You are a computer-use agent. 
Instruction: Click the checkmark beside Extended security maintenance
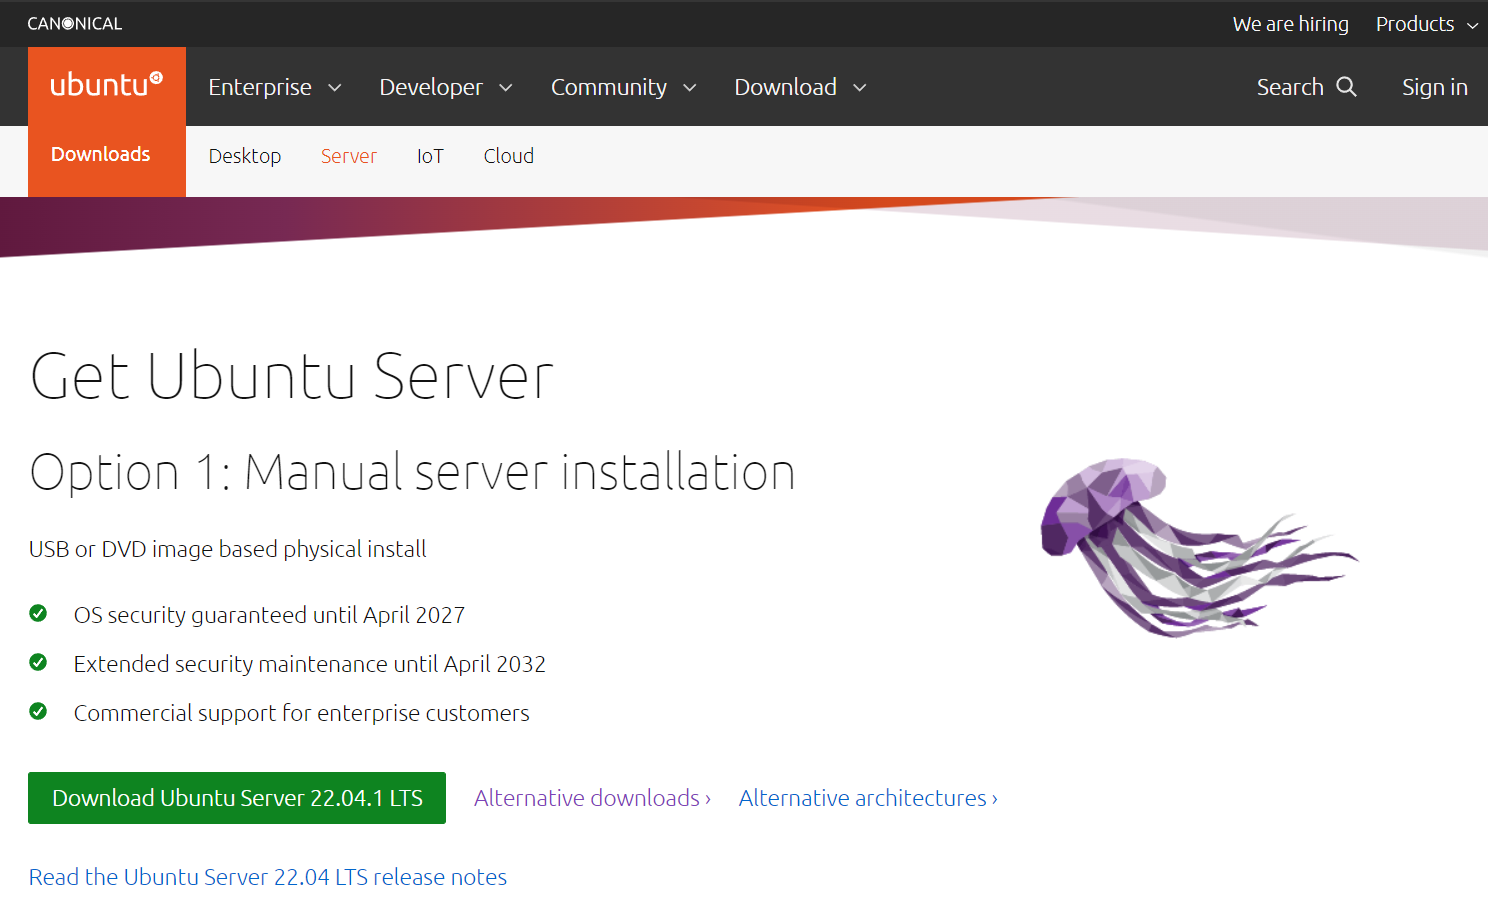[x=38, y=662]
